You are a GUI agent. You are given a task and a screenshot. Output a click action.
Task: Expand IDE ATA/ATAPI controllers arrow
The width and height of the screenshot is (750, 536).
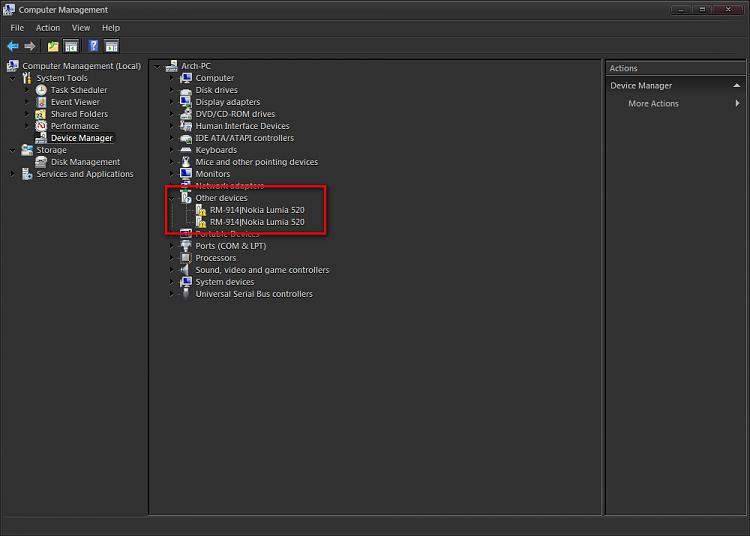pos(171,138)
